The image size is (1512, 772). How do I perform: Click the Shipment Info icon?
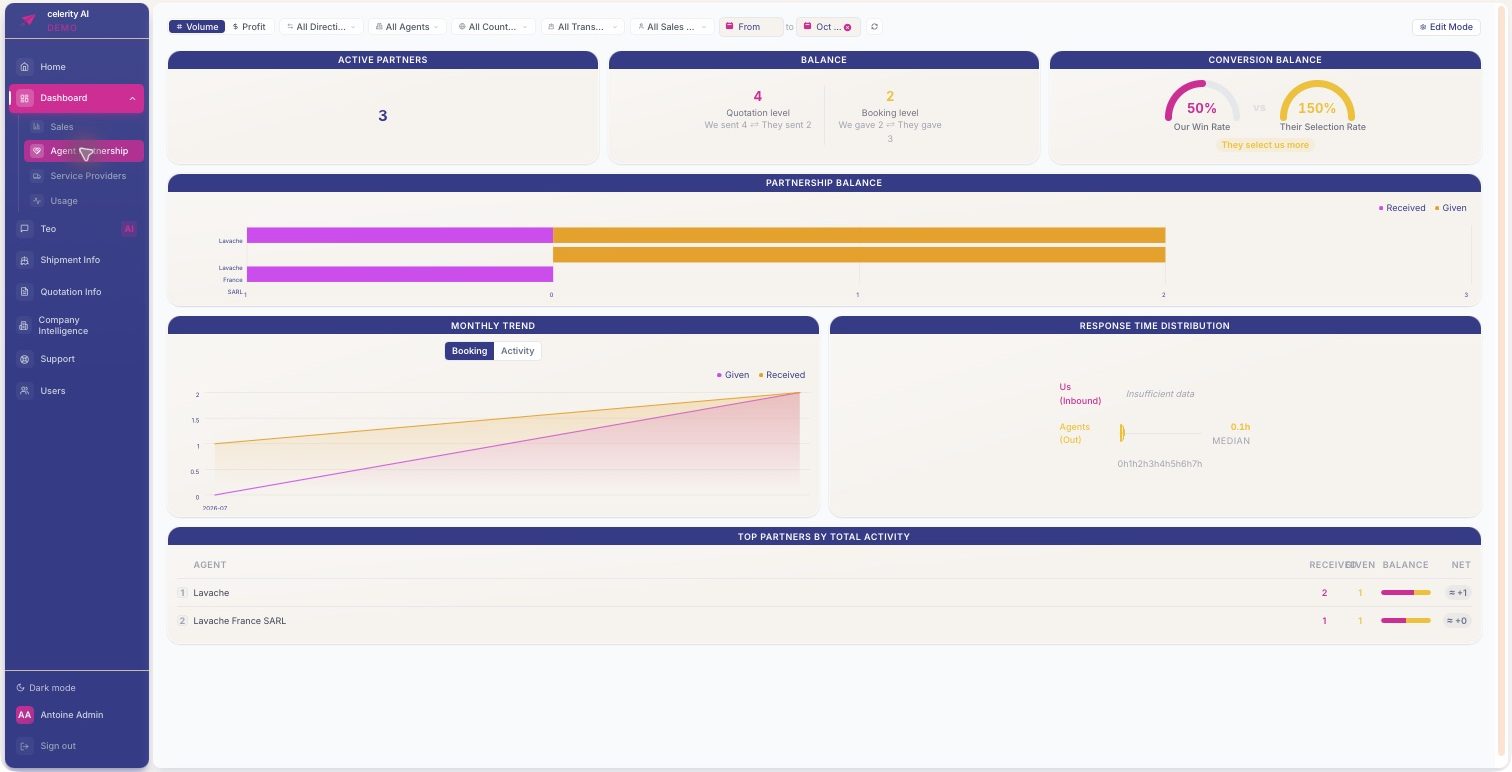coord(25,260)
